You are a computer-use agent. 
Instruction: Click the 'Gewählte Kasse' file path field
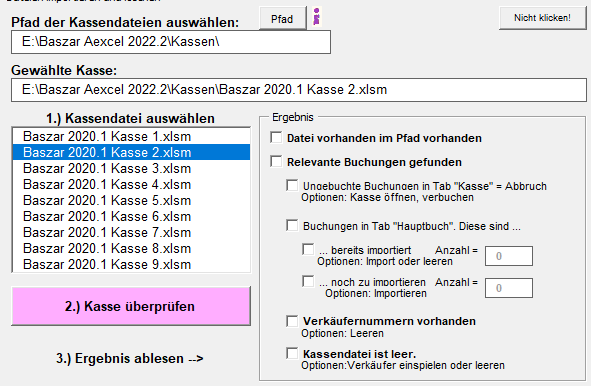299,90
